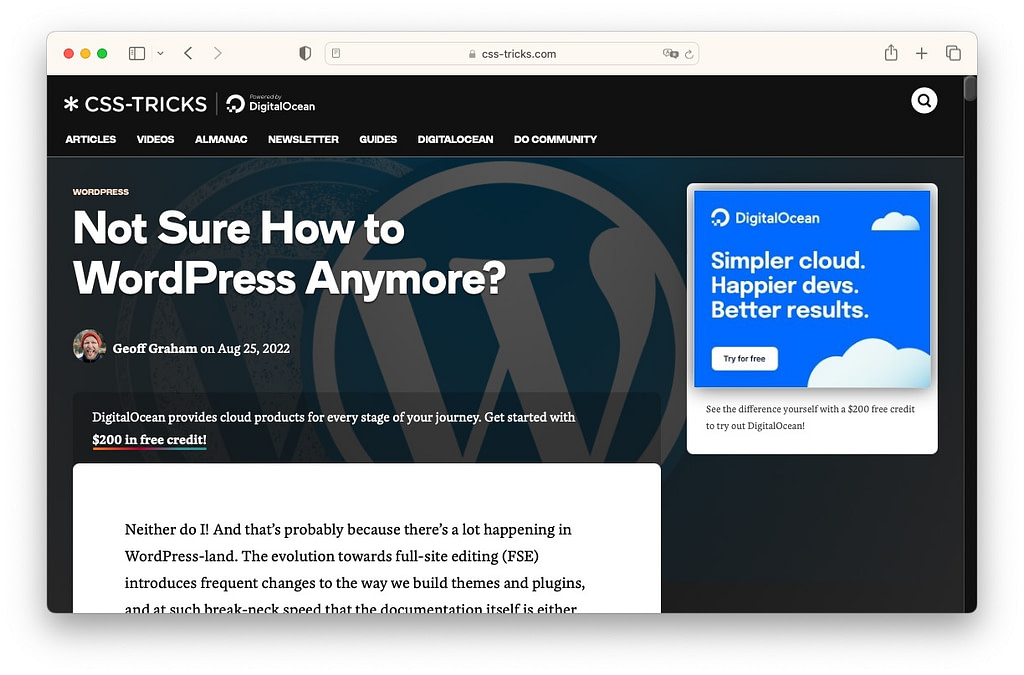Reload the page with the refresh icon
1024x675 pixels.
pos(687,54)
